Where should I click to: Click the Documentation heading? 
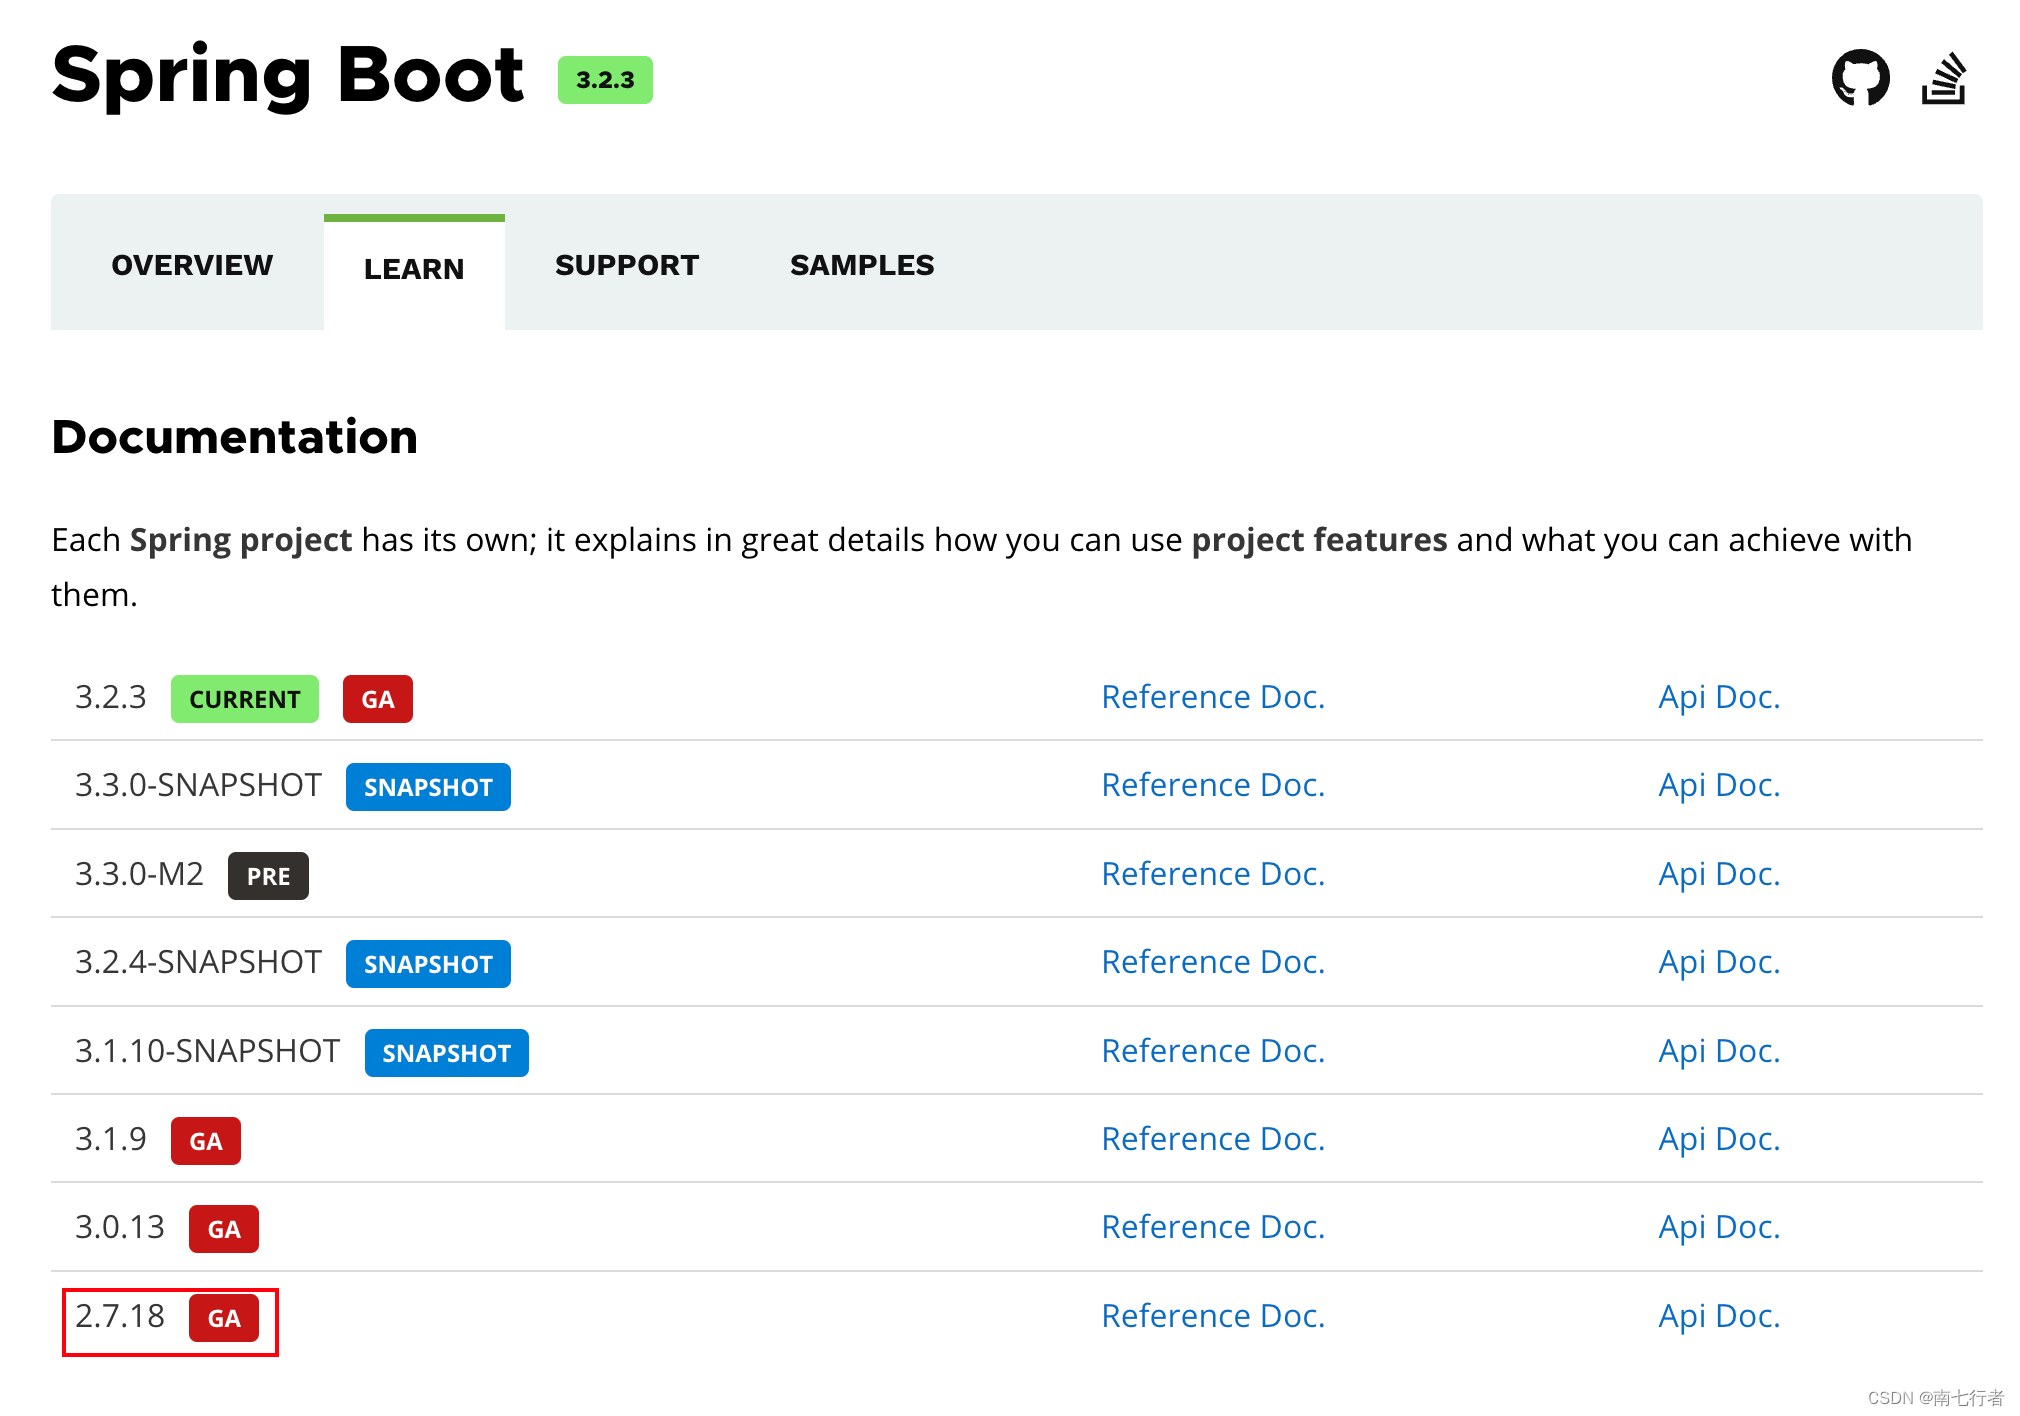[x=235, y=437]
